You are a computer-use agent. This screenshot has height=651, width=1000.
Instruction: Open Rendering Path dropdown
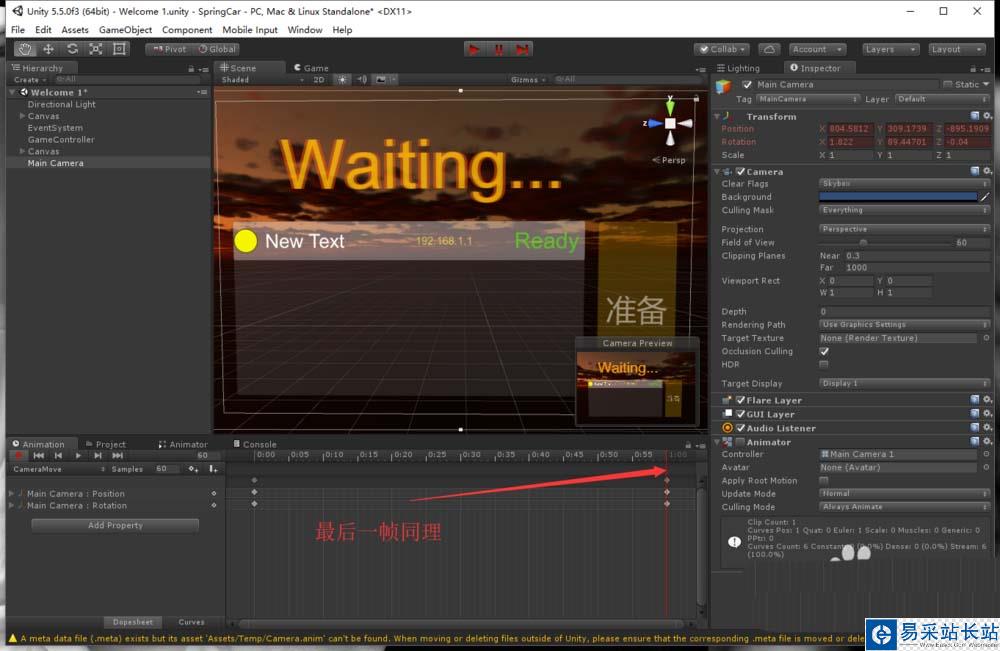(x=904, y=325)
